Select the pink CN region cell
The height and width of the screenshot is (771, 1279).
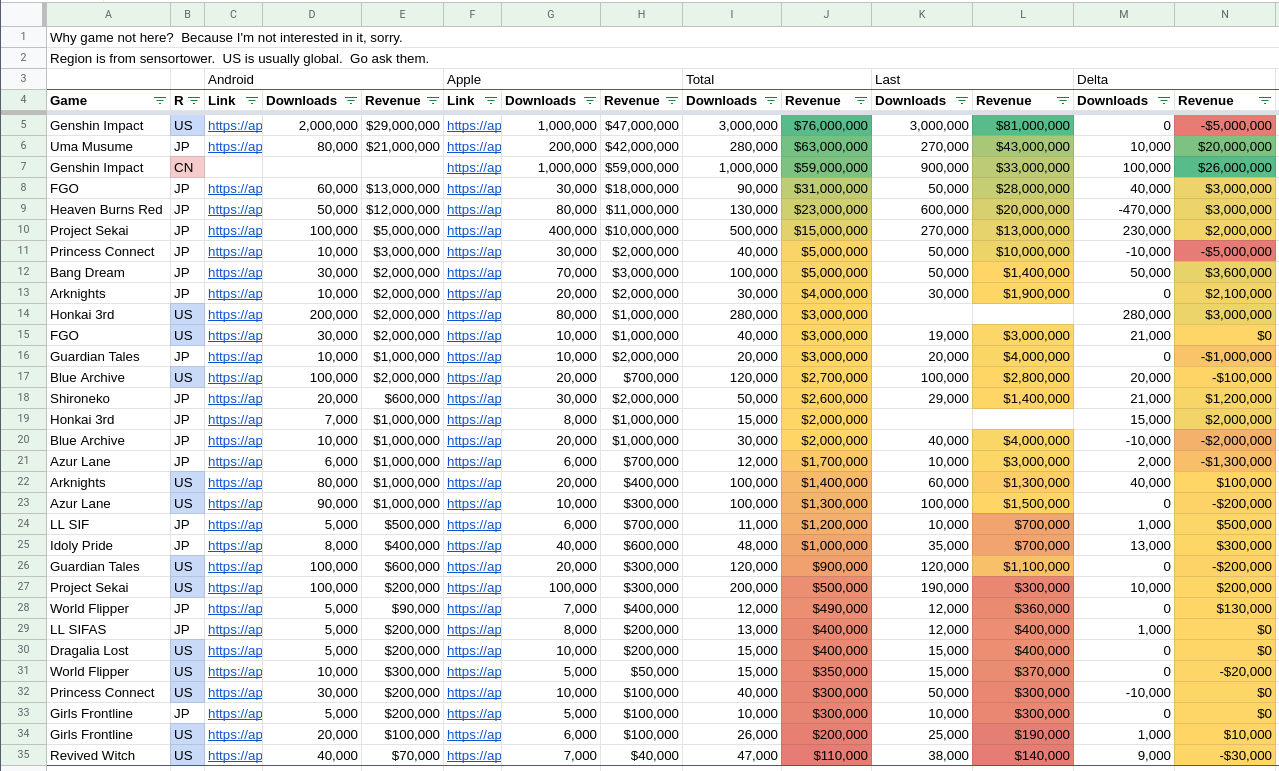click(187, 167)
